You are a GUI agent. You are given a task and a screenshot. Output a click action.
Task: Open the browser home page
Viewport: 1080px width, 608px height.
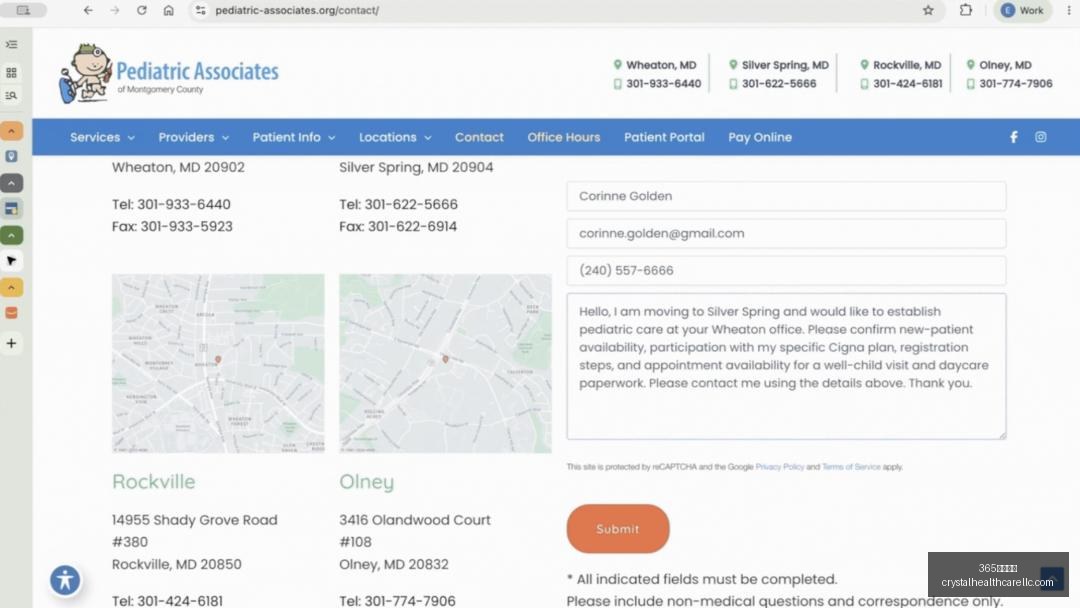point(169,10)
